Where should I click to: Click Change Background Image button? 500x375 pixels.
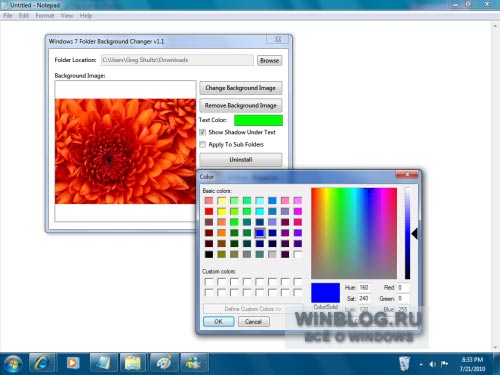[241, 88]
